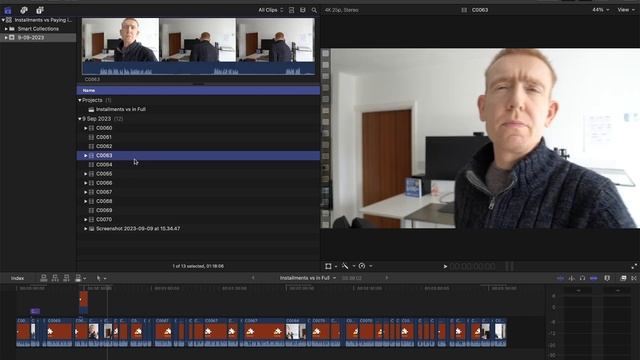Click the connected red clip above storyline
640x360 pixels.
point(84,302)
